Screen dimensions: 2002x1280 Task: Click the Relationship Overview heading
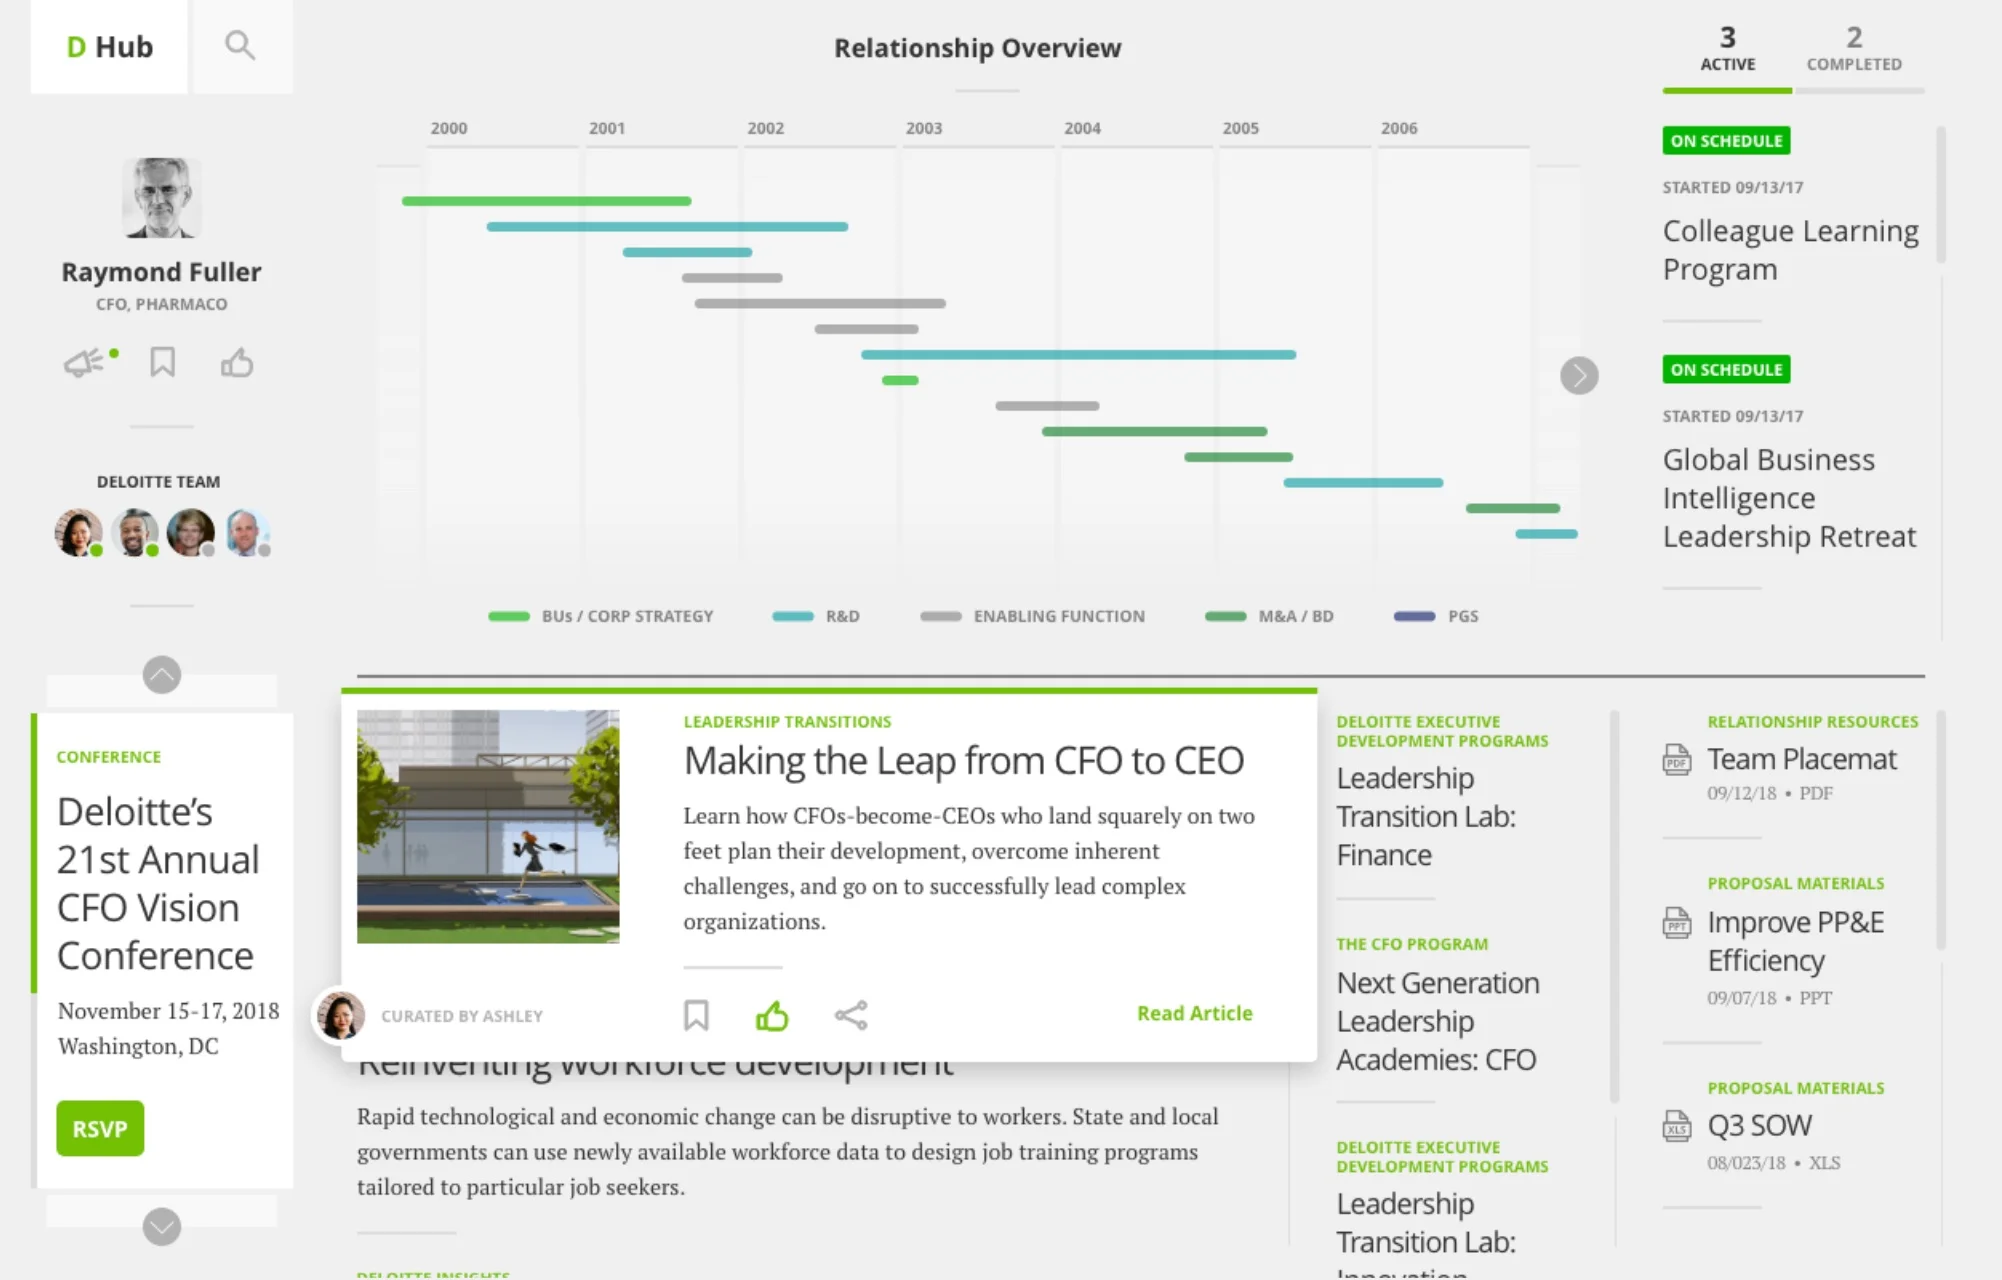tap(978, 48)
